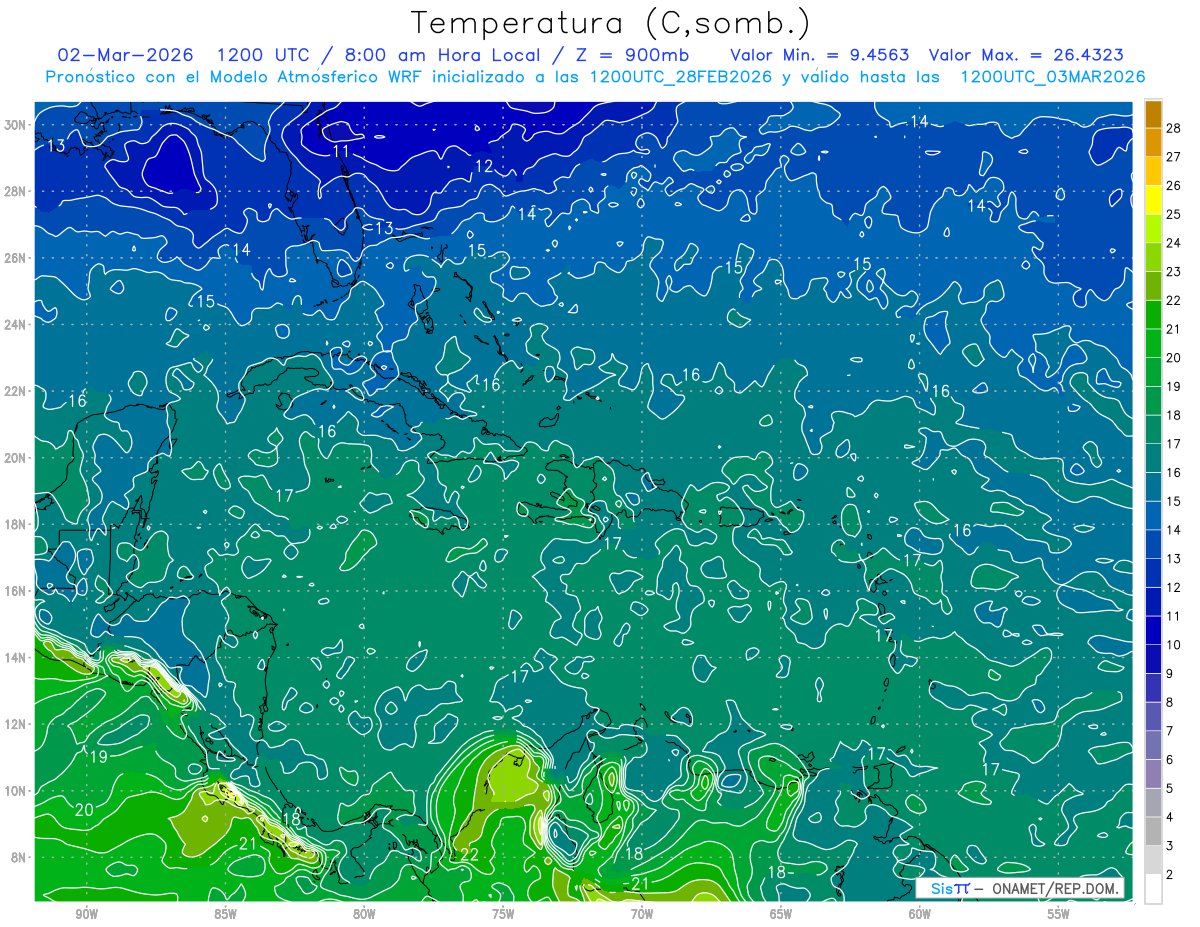Click the '60W' longitude axis label

[920, 914]
